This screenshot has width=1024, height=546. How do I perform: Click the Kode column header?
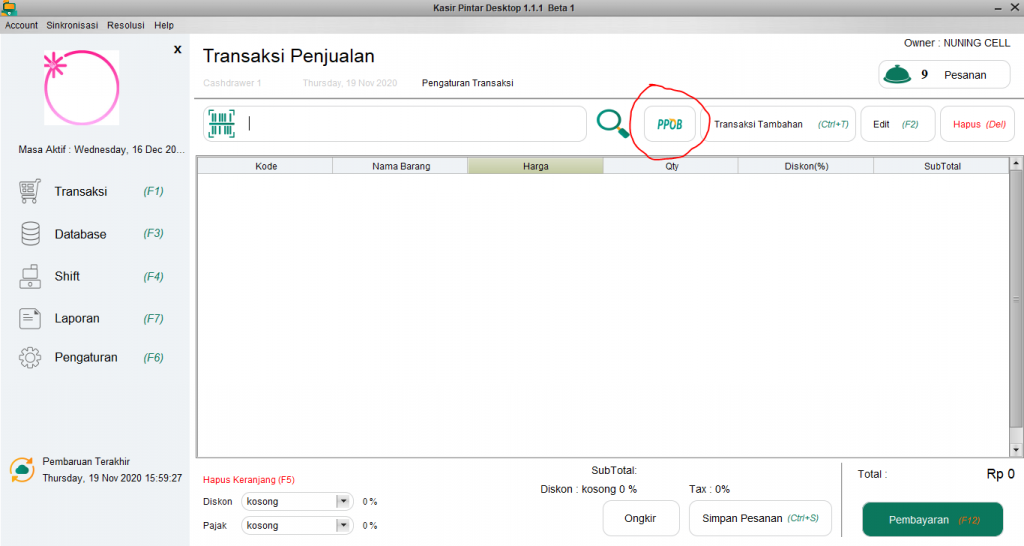pos(265,166)
